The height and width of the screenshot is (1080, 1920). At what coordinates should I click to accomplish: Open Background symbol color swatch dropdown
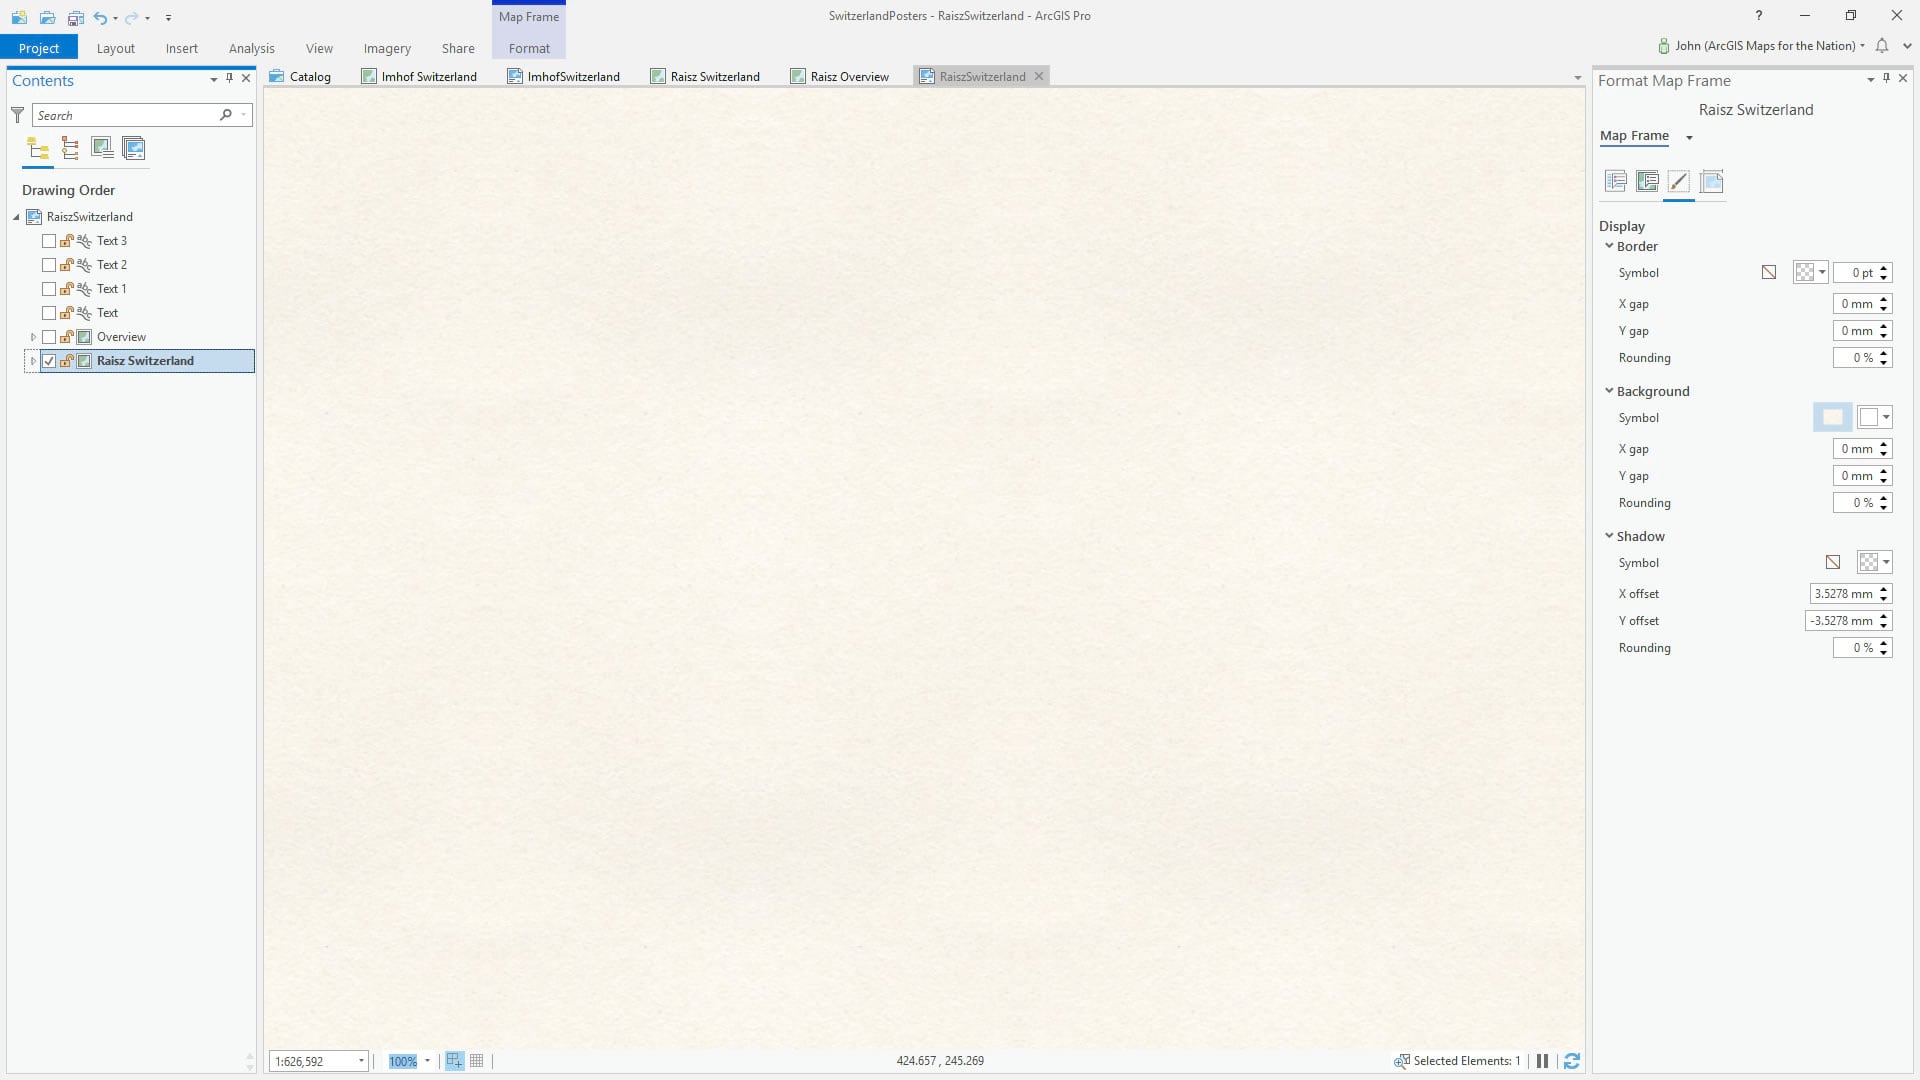(1875, 417)
